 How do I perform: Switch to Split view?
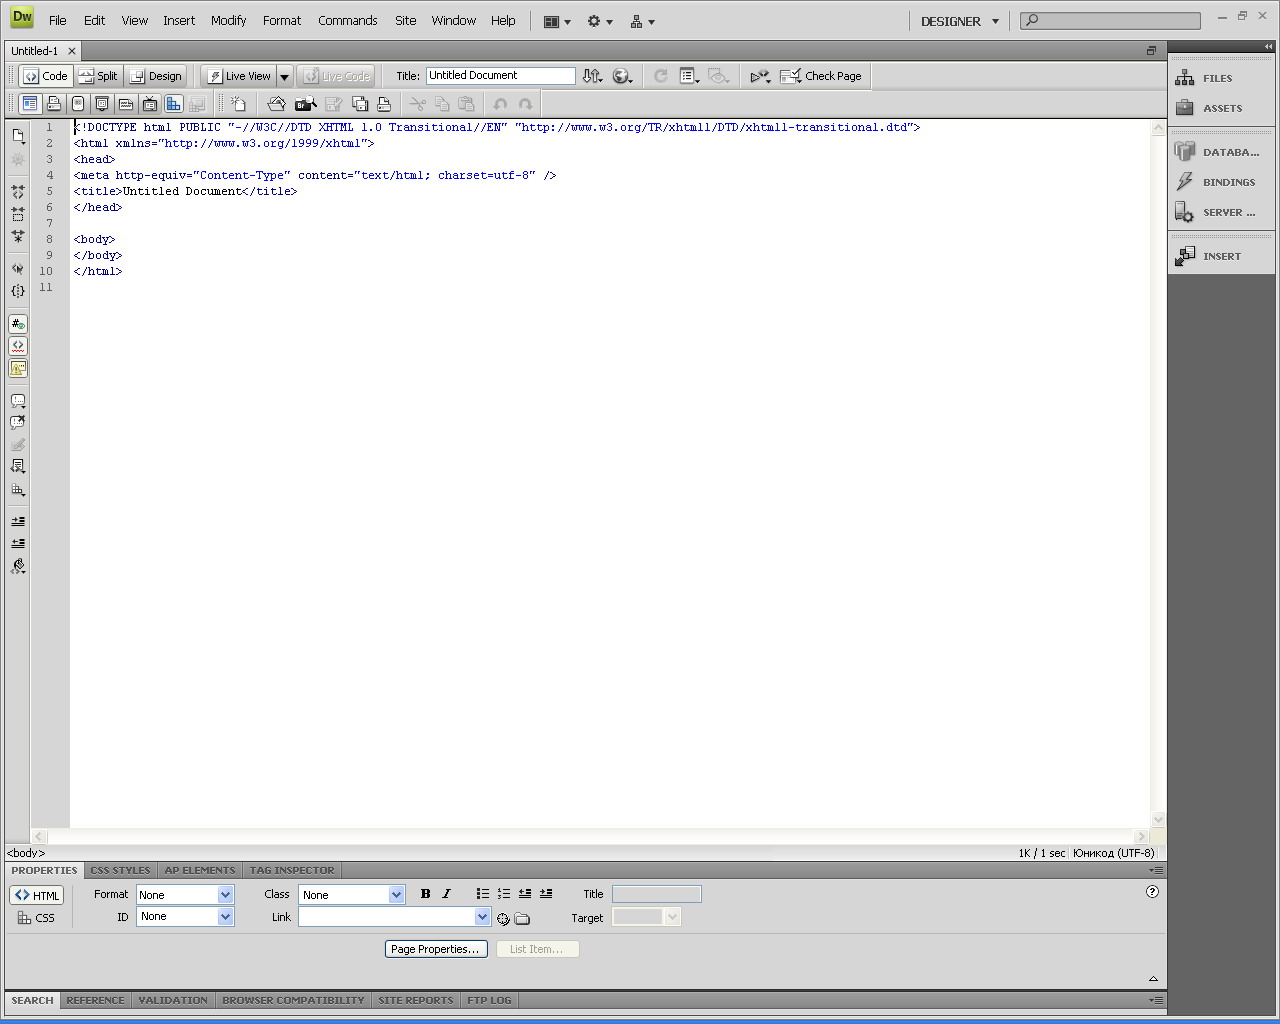pos(98,76)
